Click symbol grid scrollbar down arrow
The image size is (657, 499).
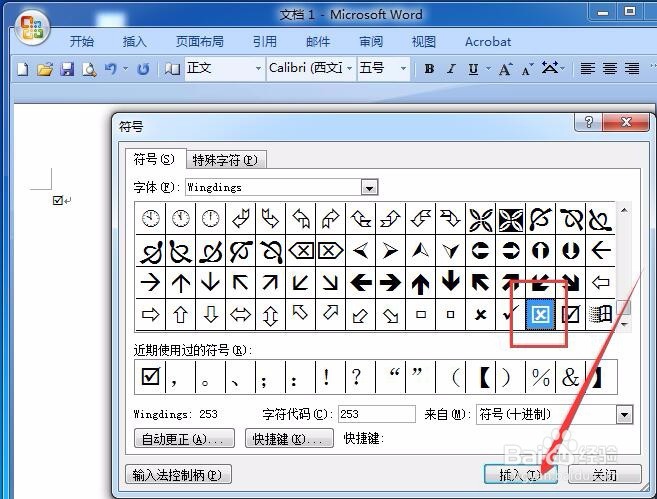(x=624, y=324)
